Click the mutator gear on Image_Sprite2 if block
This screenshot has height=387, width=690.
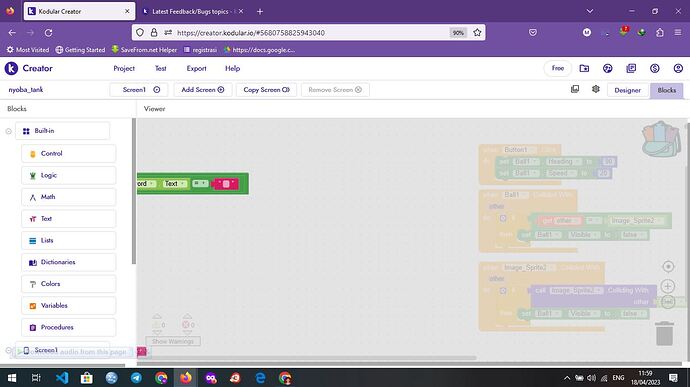click(x=503, y=291)
